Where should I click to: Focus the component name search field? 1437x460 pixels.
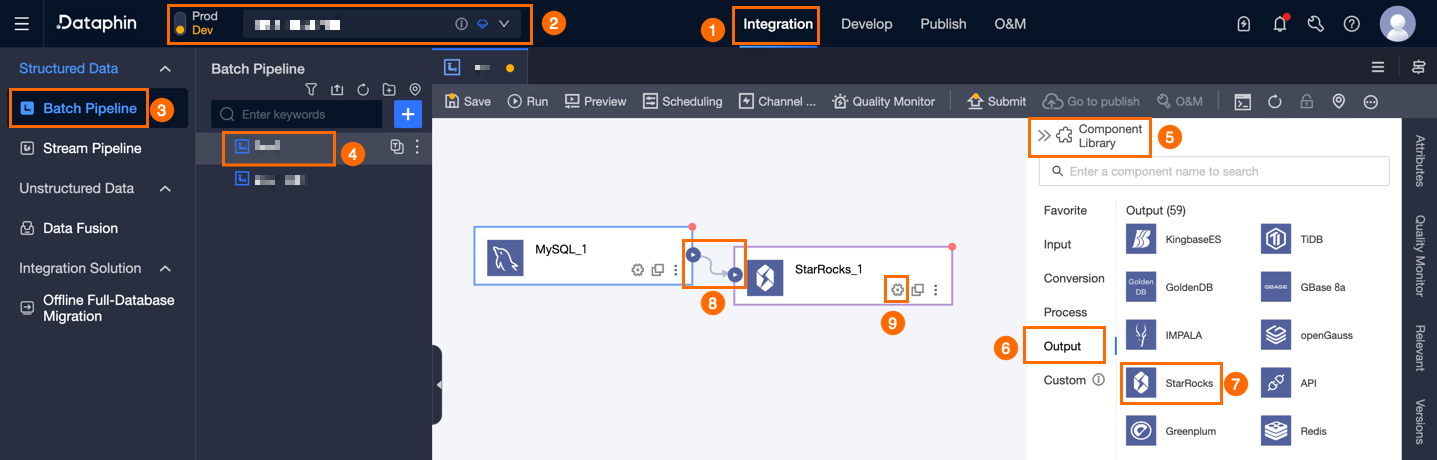point(1214,171)
